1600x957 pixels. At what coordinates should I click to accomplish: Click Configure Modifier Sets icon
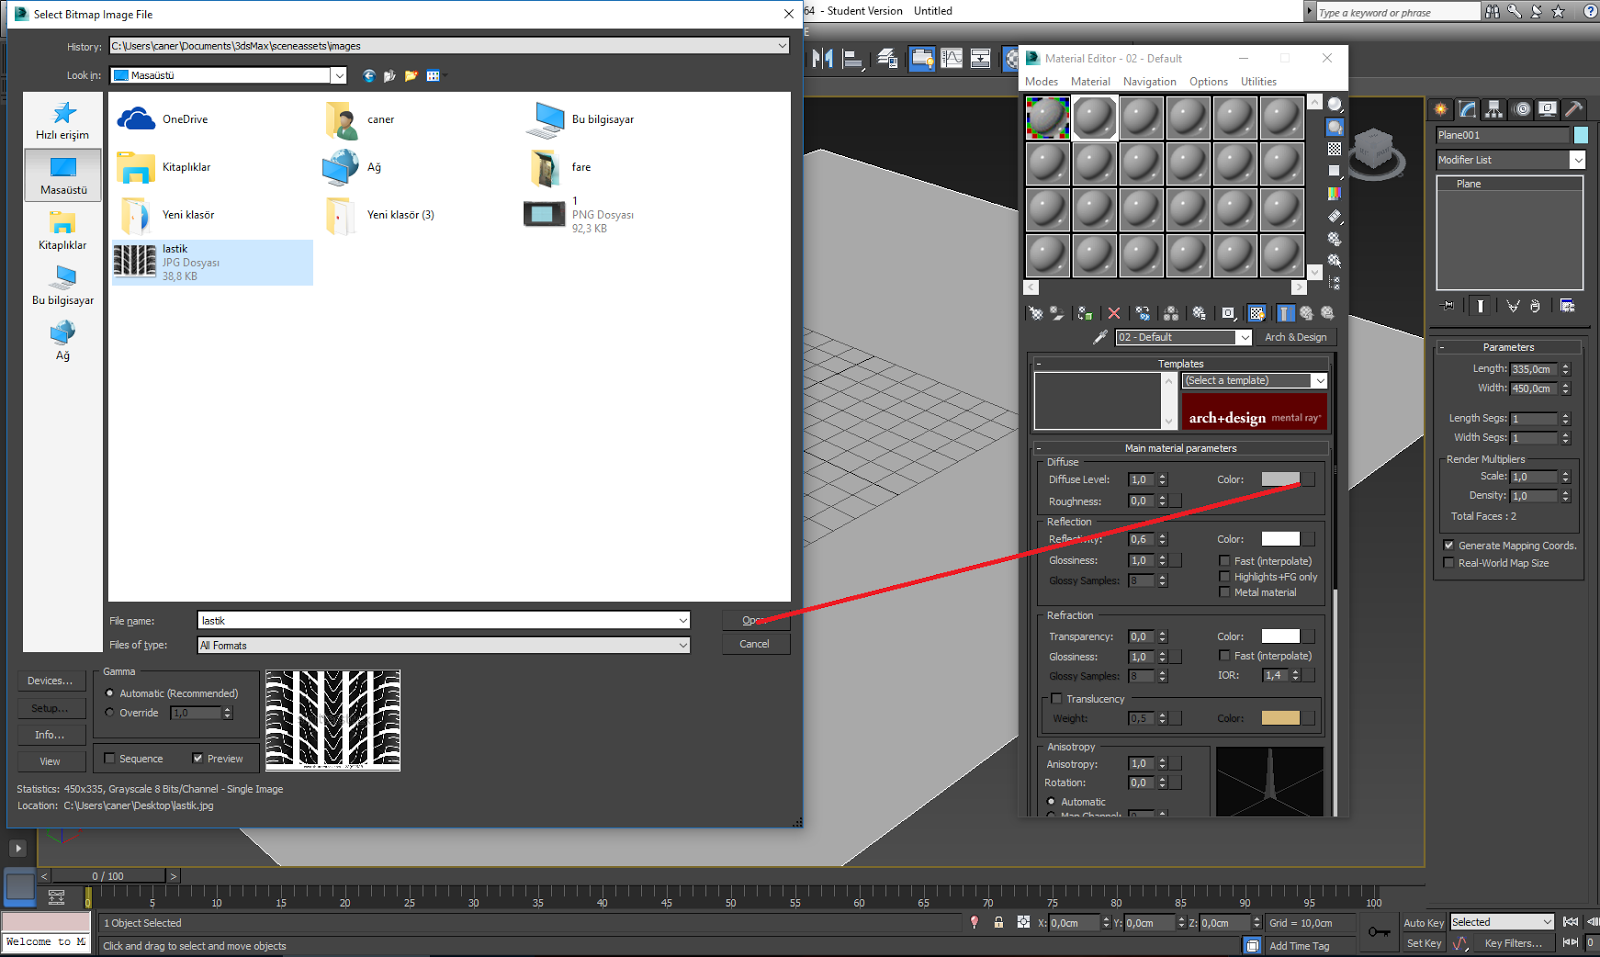click(x=1567, y=305)
